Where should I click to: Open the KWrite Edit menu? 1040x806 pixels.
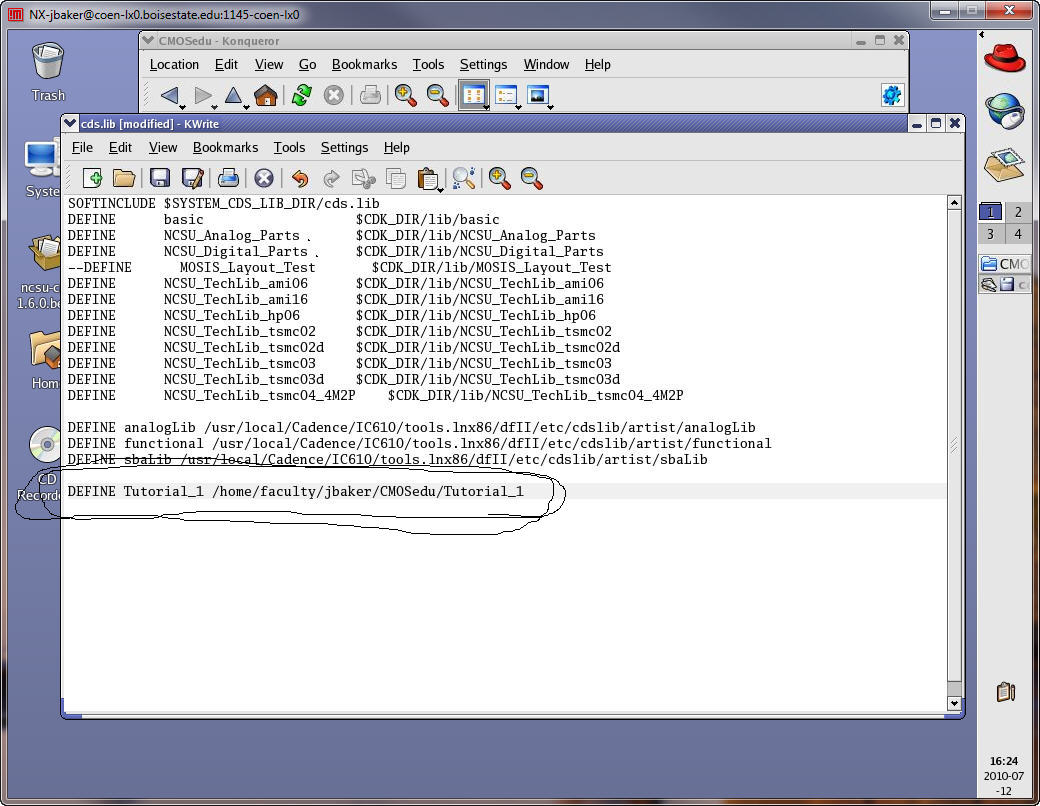(120, 147)
